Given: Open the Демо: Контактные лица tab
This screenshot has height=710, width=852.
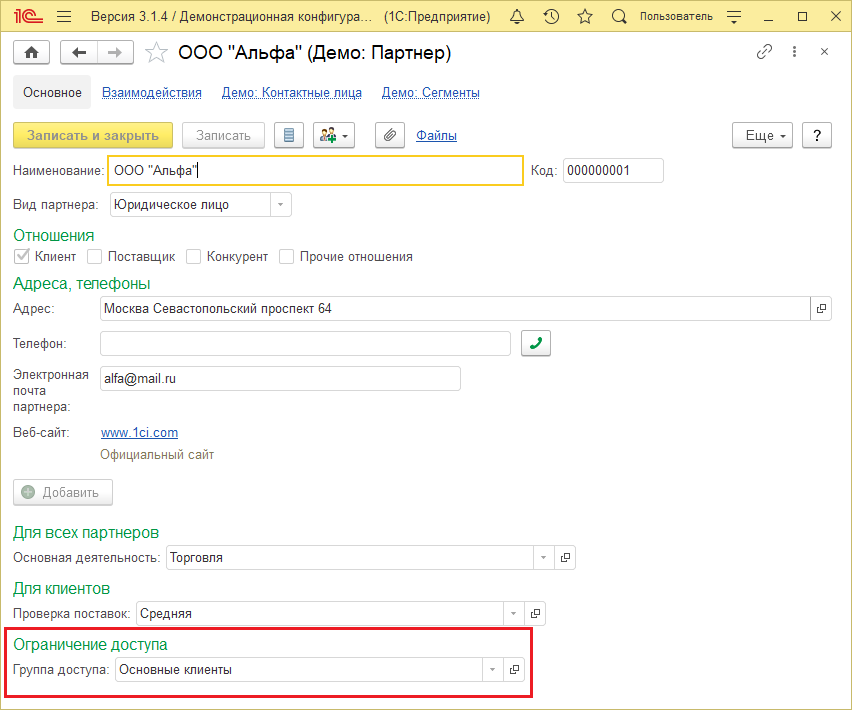Looking at the screenshot, I should pos(292,93).
